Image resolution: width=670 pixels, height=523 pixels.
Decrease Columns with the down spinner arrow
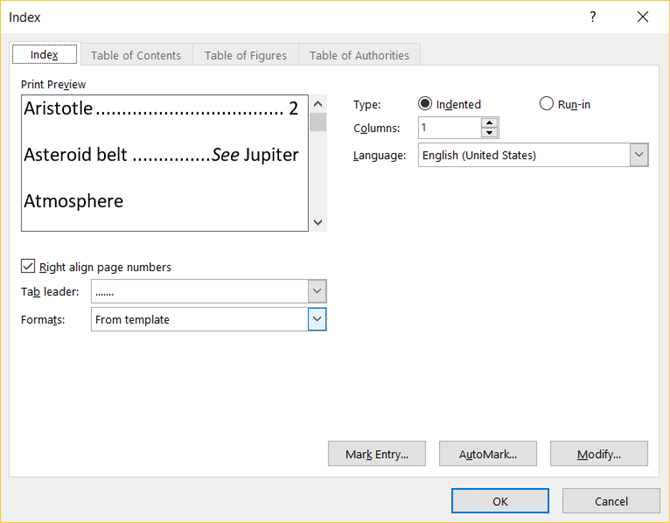click(489, 132)
